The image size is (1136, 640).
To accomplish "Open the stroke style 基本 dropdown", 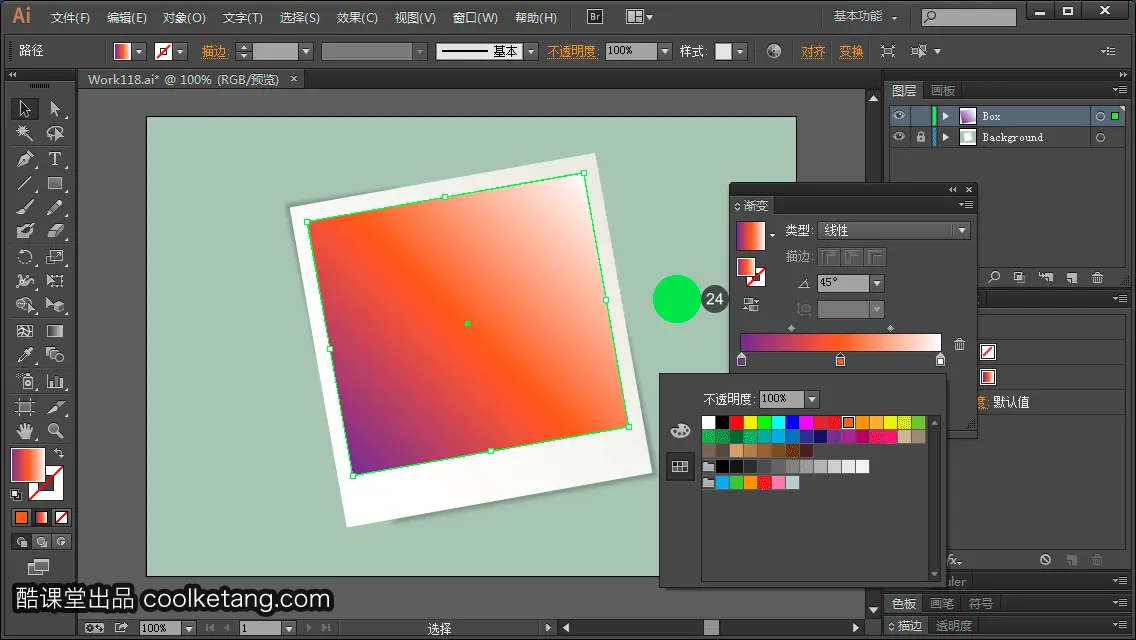I will (531, 51).
